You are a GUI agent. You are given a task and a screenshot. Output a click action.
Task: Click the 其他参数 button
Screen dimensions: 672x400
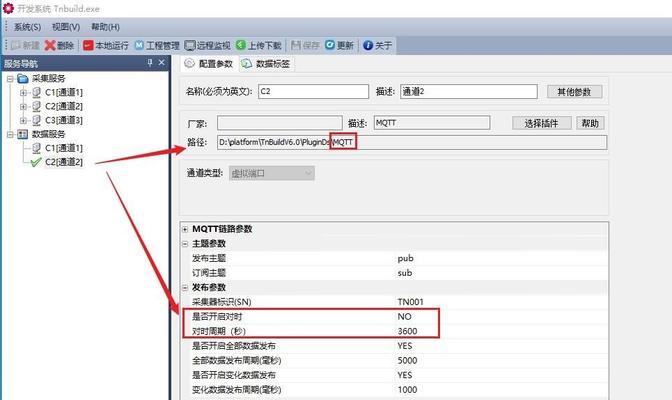tap(574, 92)
